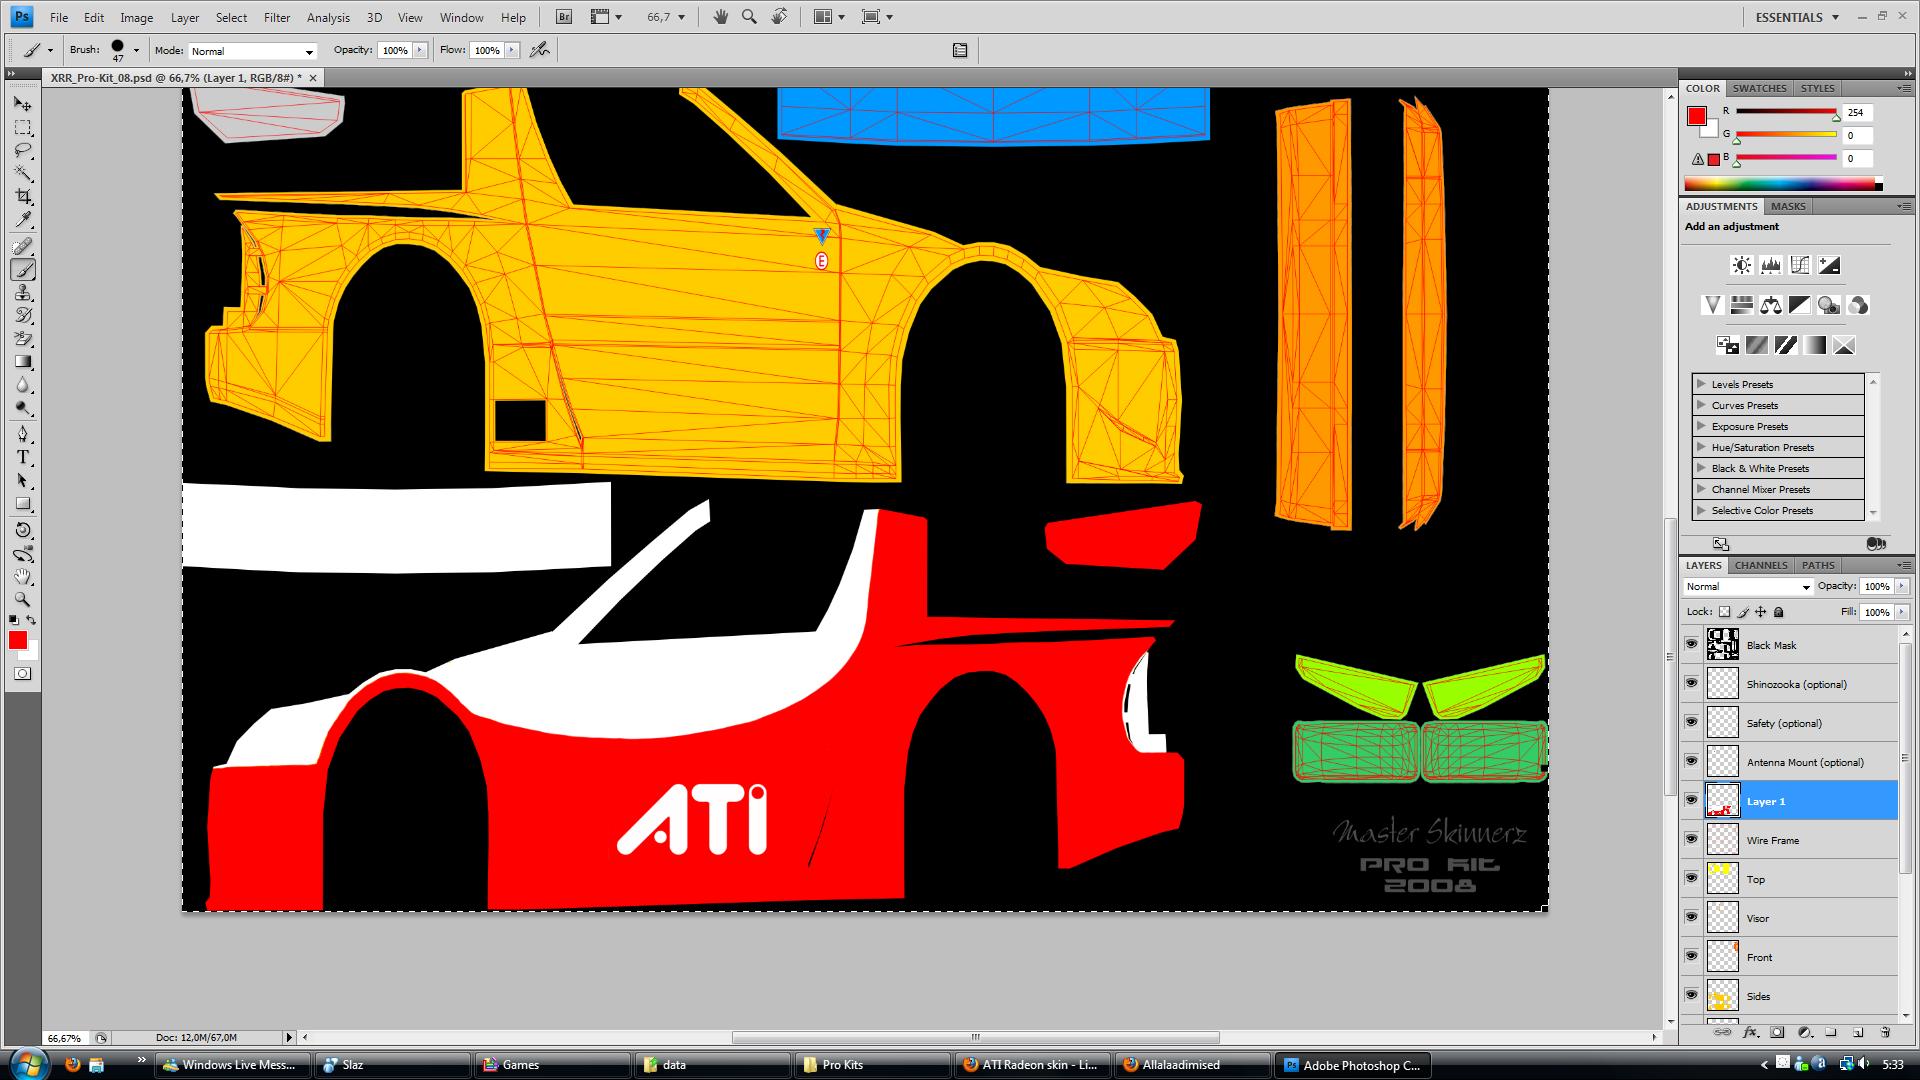Open the Filter menu
The height and width of the screenshot is (1080, 1920).
pyautogui.click(x=277, y=17)
